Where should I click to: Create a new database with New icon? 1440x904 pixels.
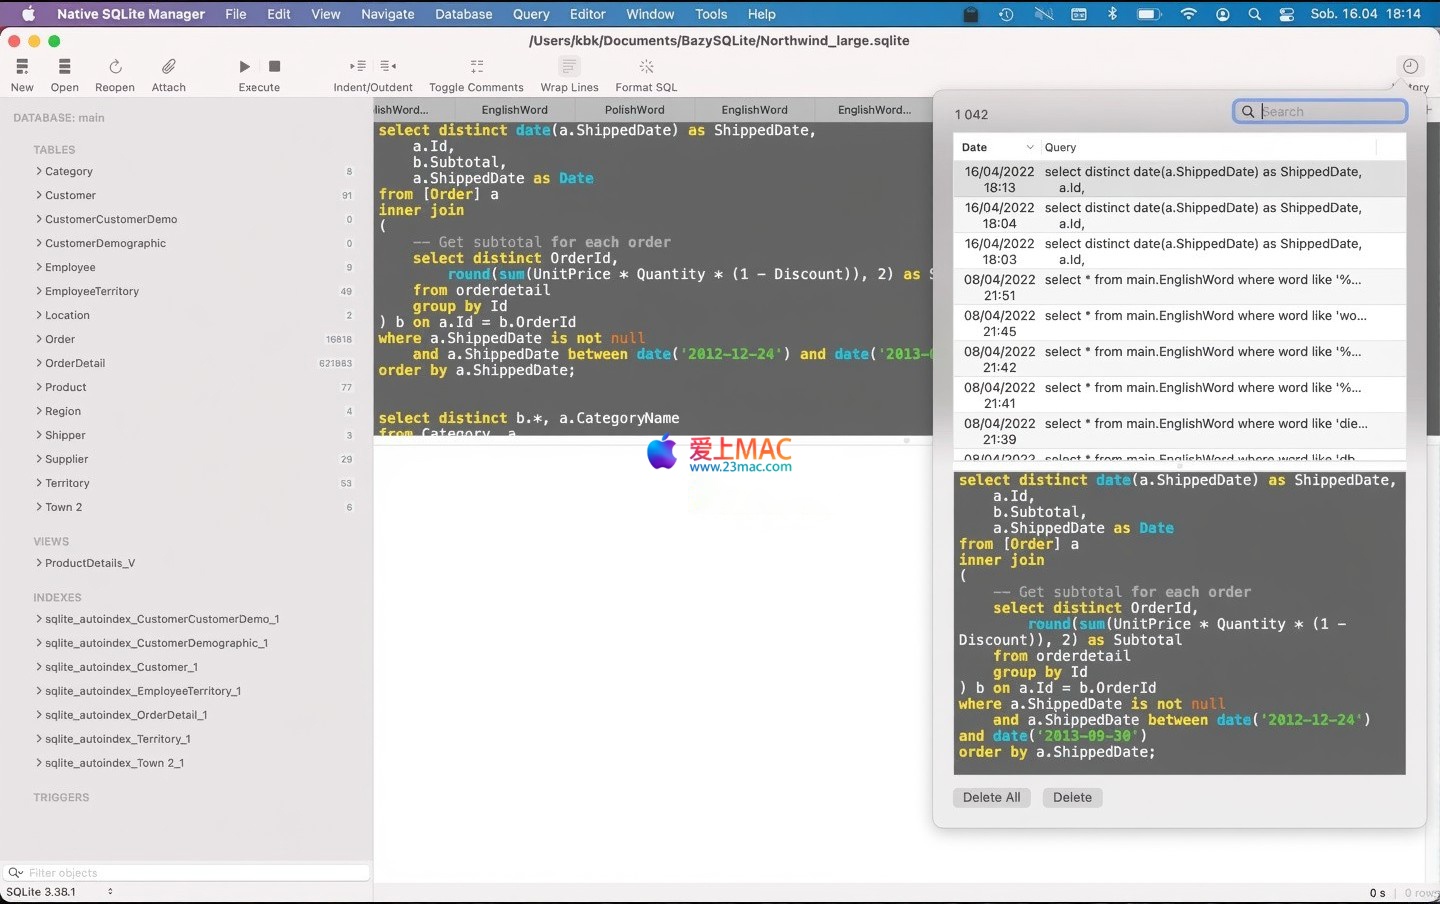[22, 67]
